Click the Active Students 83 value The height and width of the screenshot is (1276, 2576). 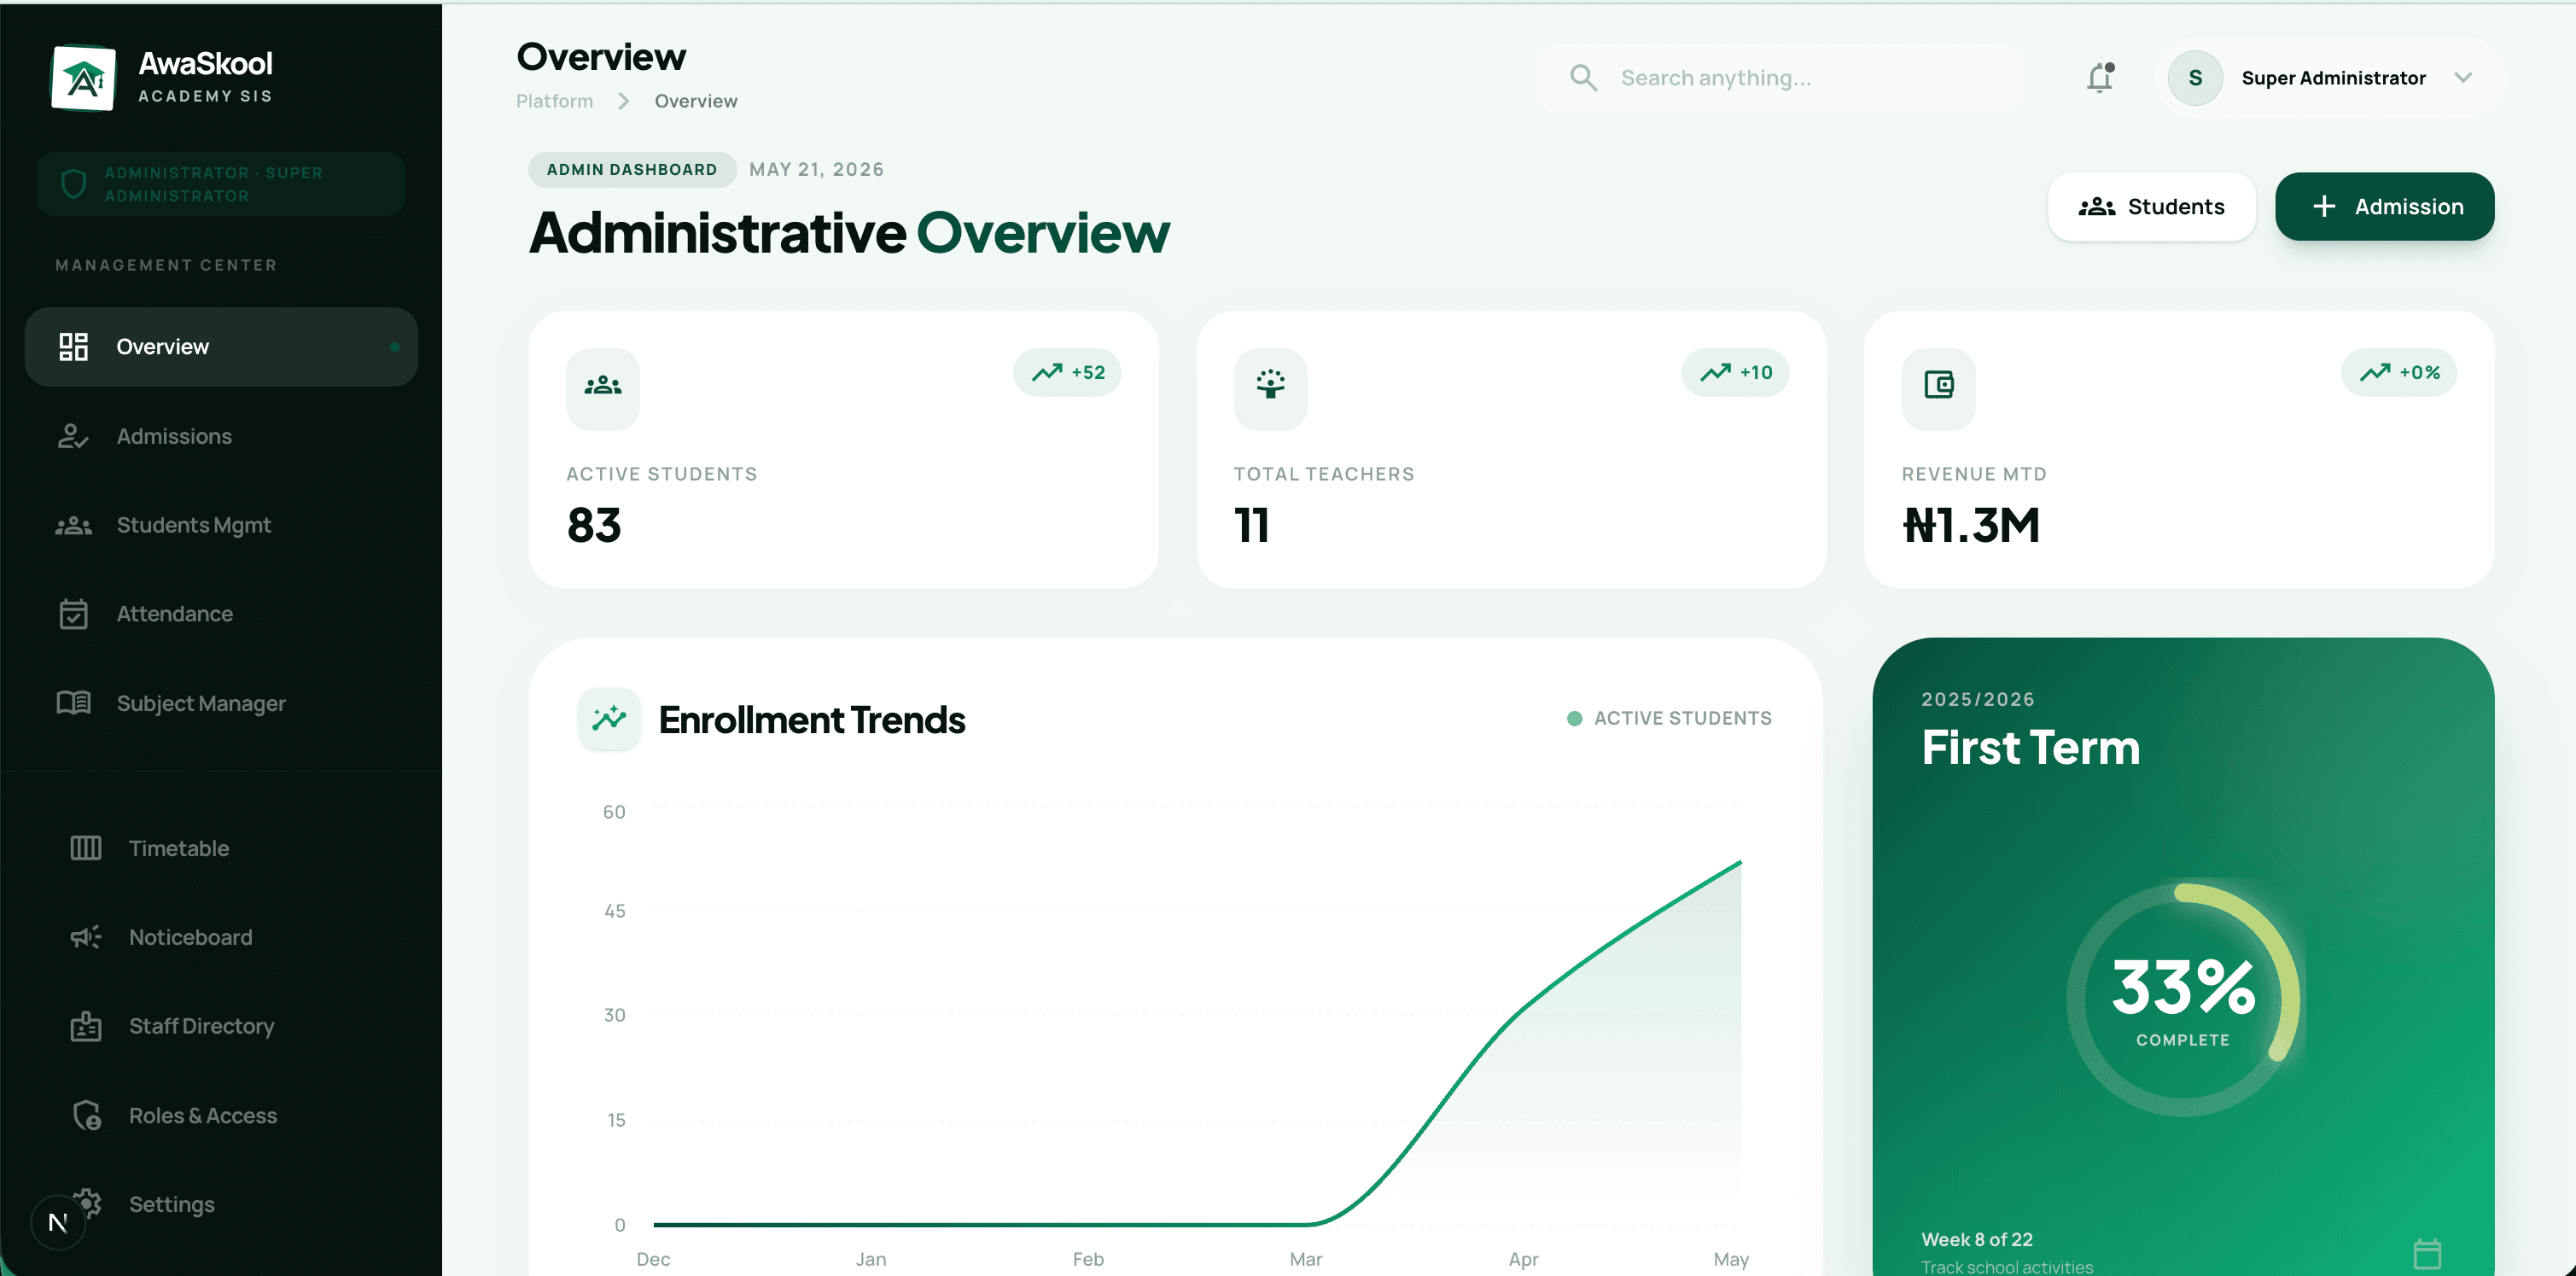pos(594,526)
